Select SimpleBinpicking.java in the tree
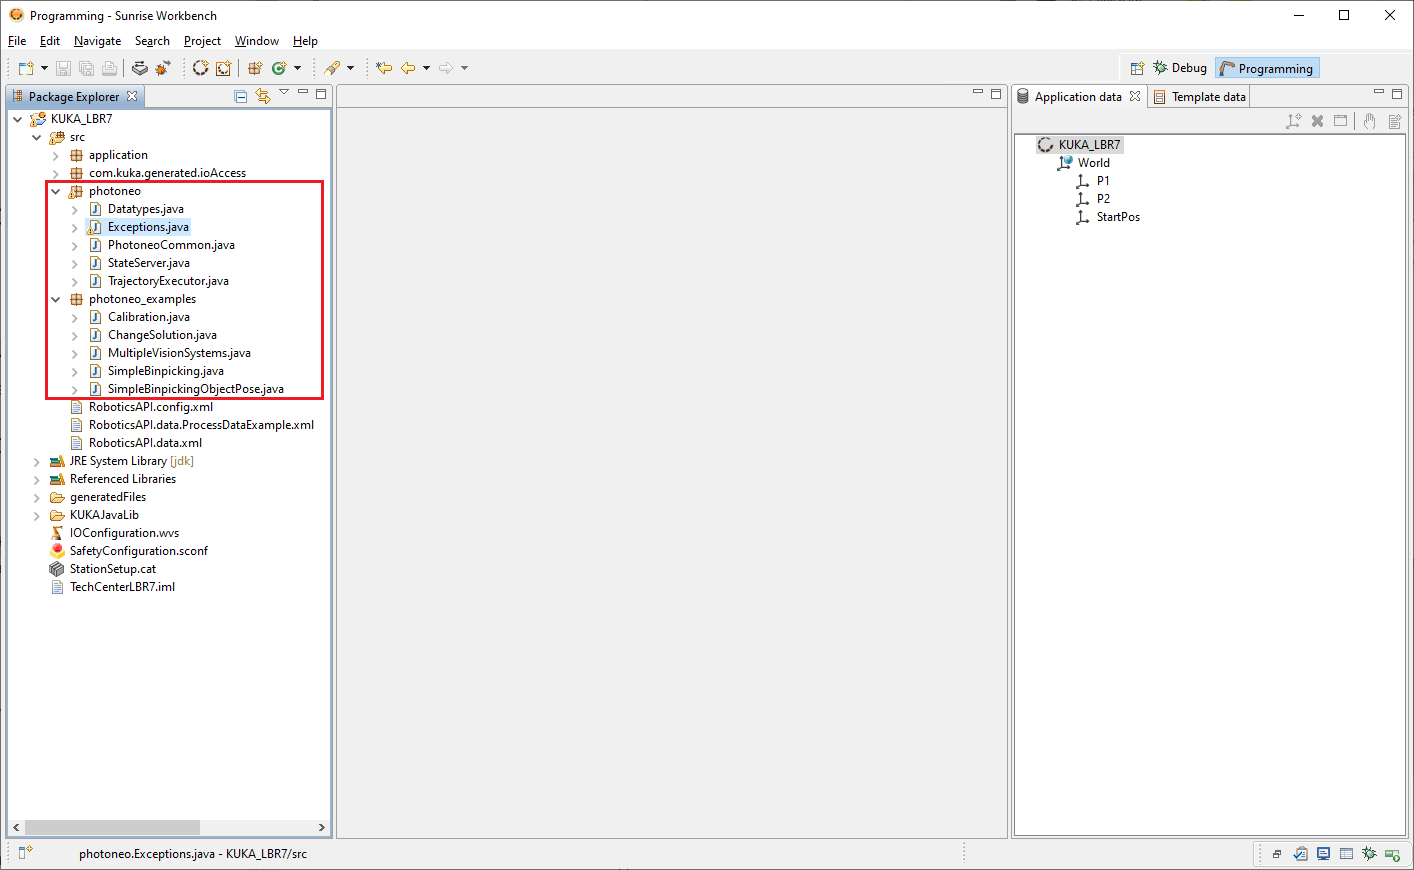The image size is (1414, 870). click(x=166, y=371)
